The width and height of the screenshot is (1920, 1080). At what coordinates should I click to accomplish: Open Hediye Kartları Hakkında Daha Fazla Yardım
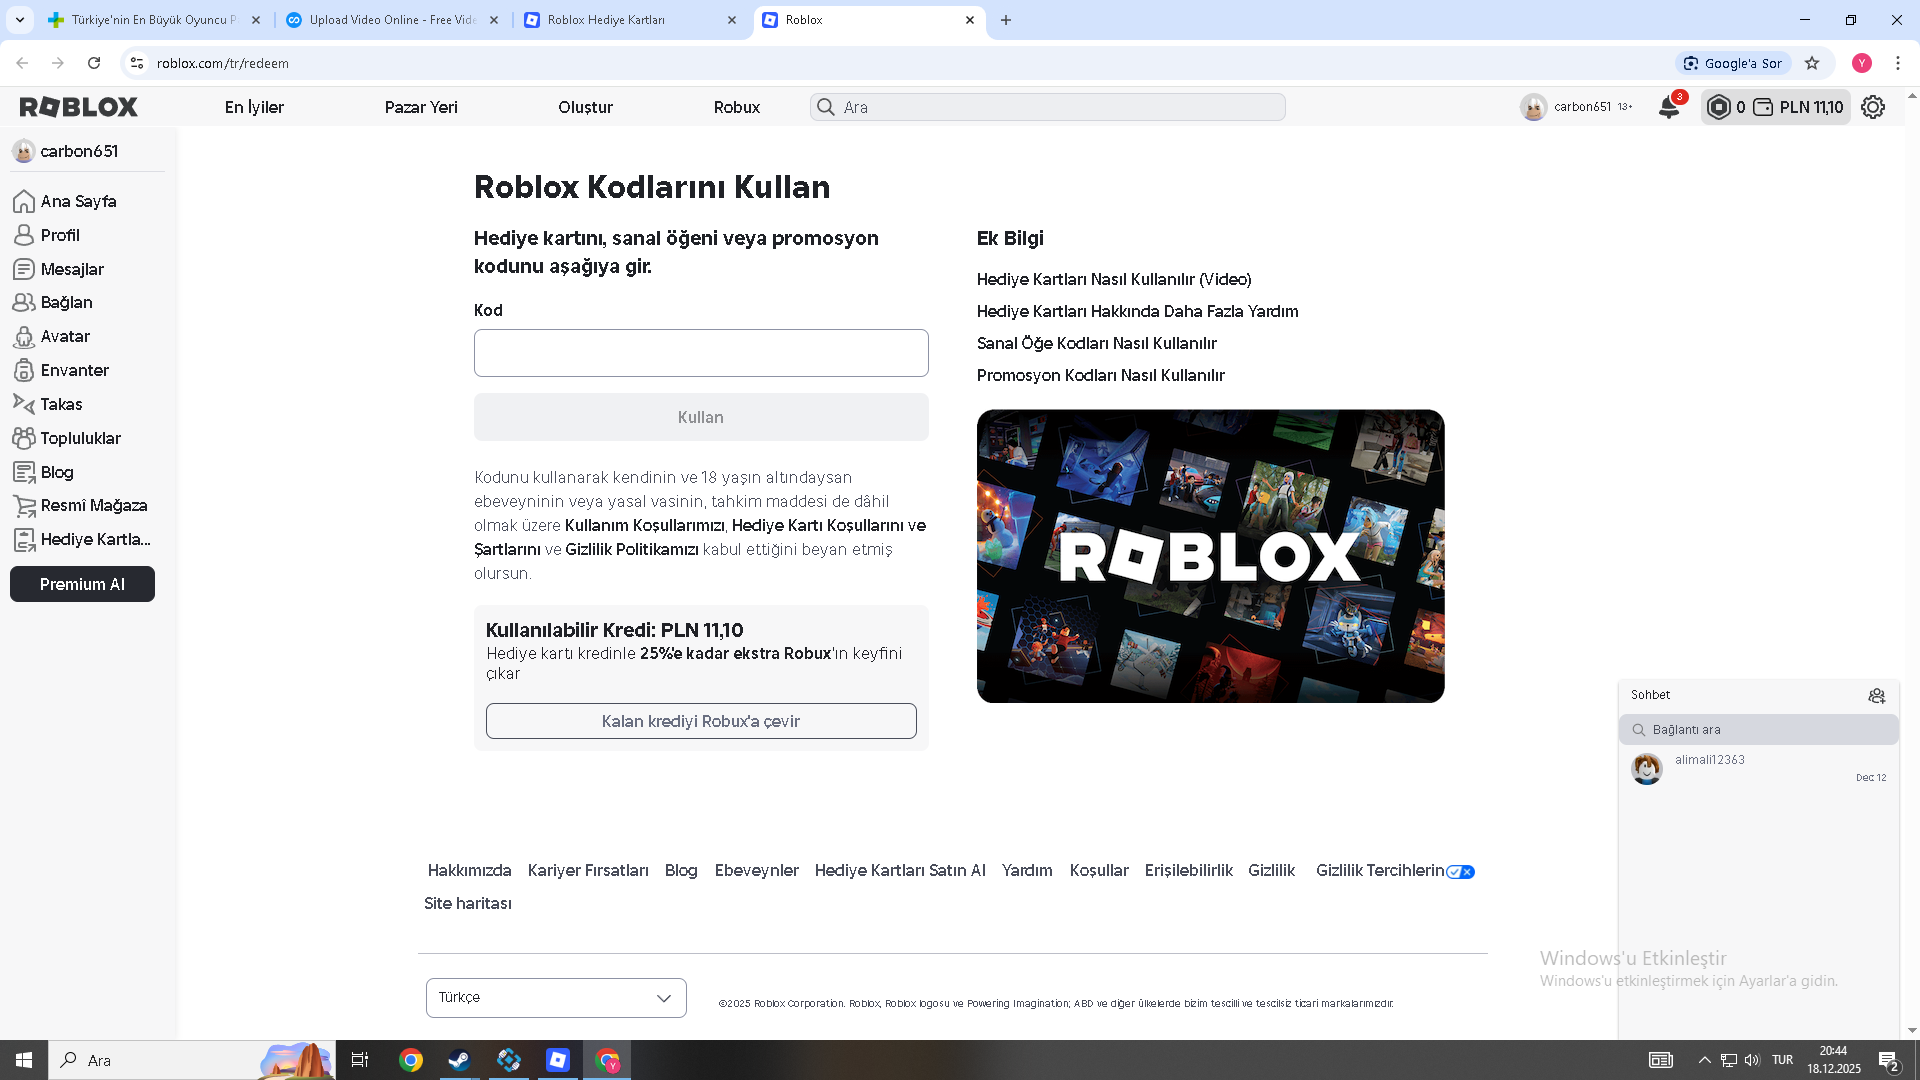(x=1138, y=311)
